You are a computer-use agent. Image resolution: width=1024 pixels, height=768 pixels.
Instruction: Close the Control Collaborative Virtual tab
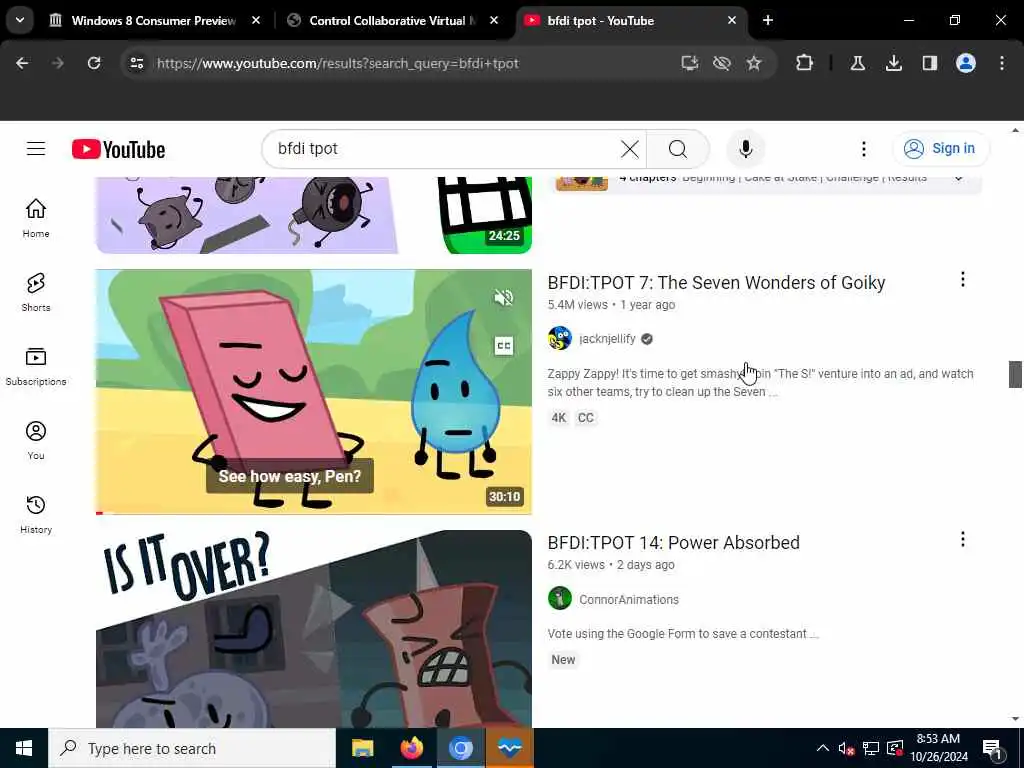click(494, 21)
